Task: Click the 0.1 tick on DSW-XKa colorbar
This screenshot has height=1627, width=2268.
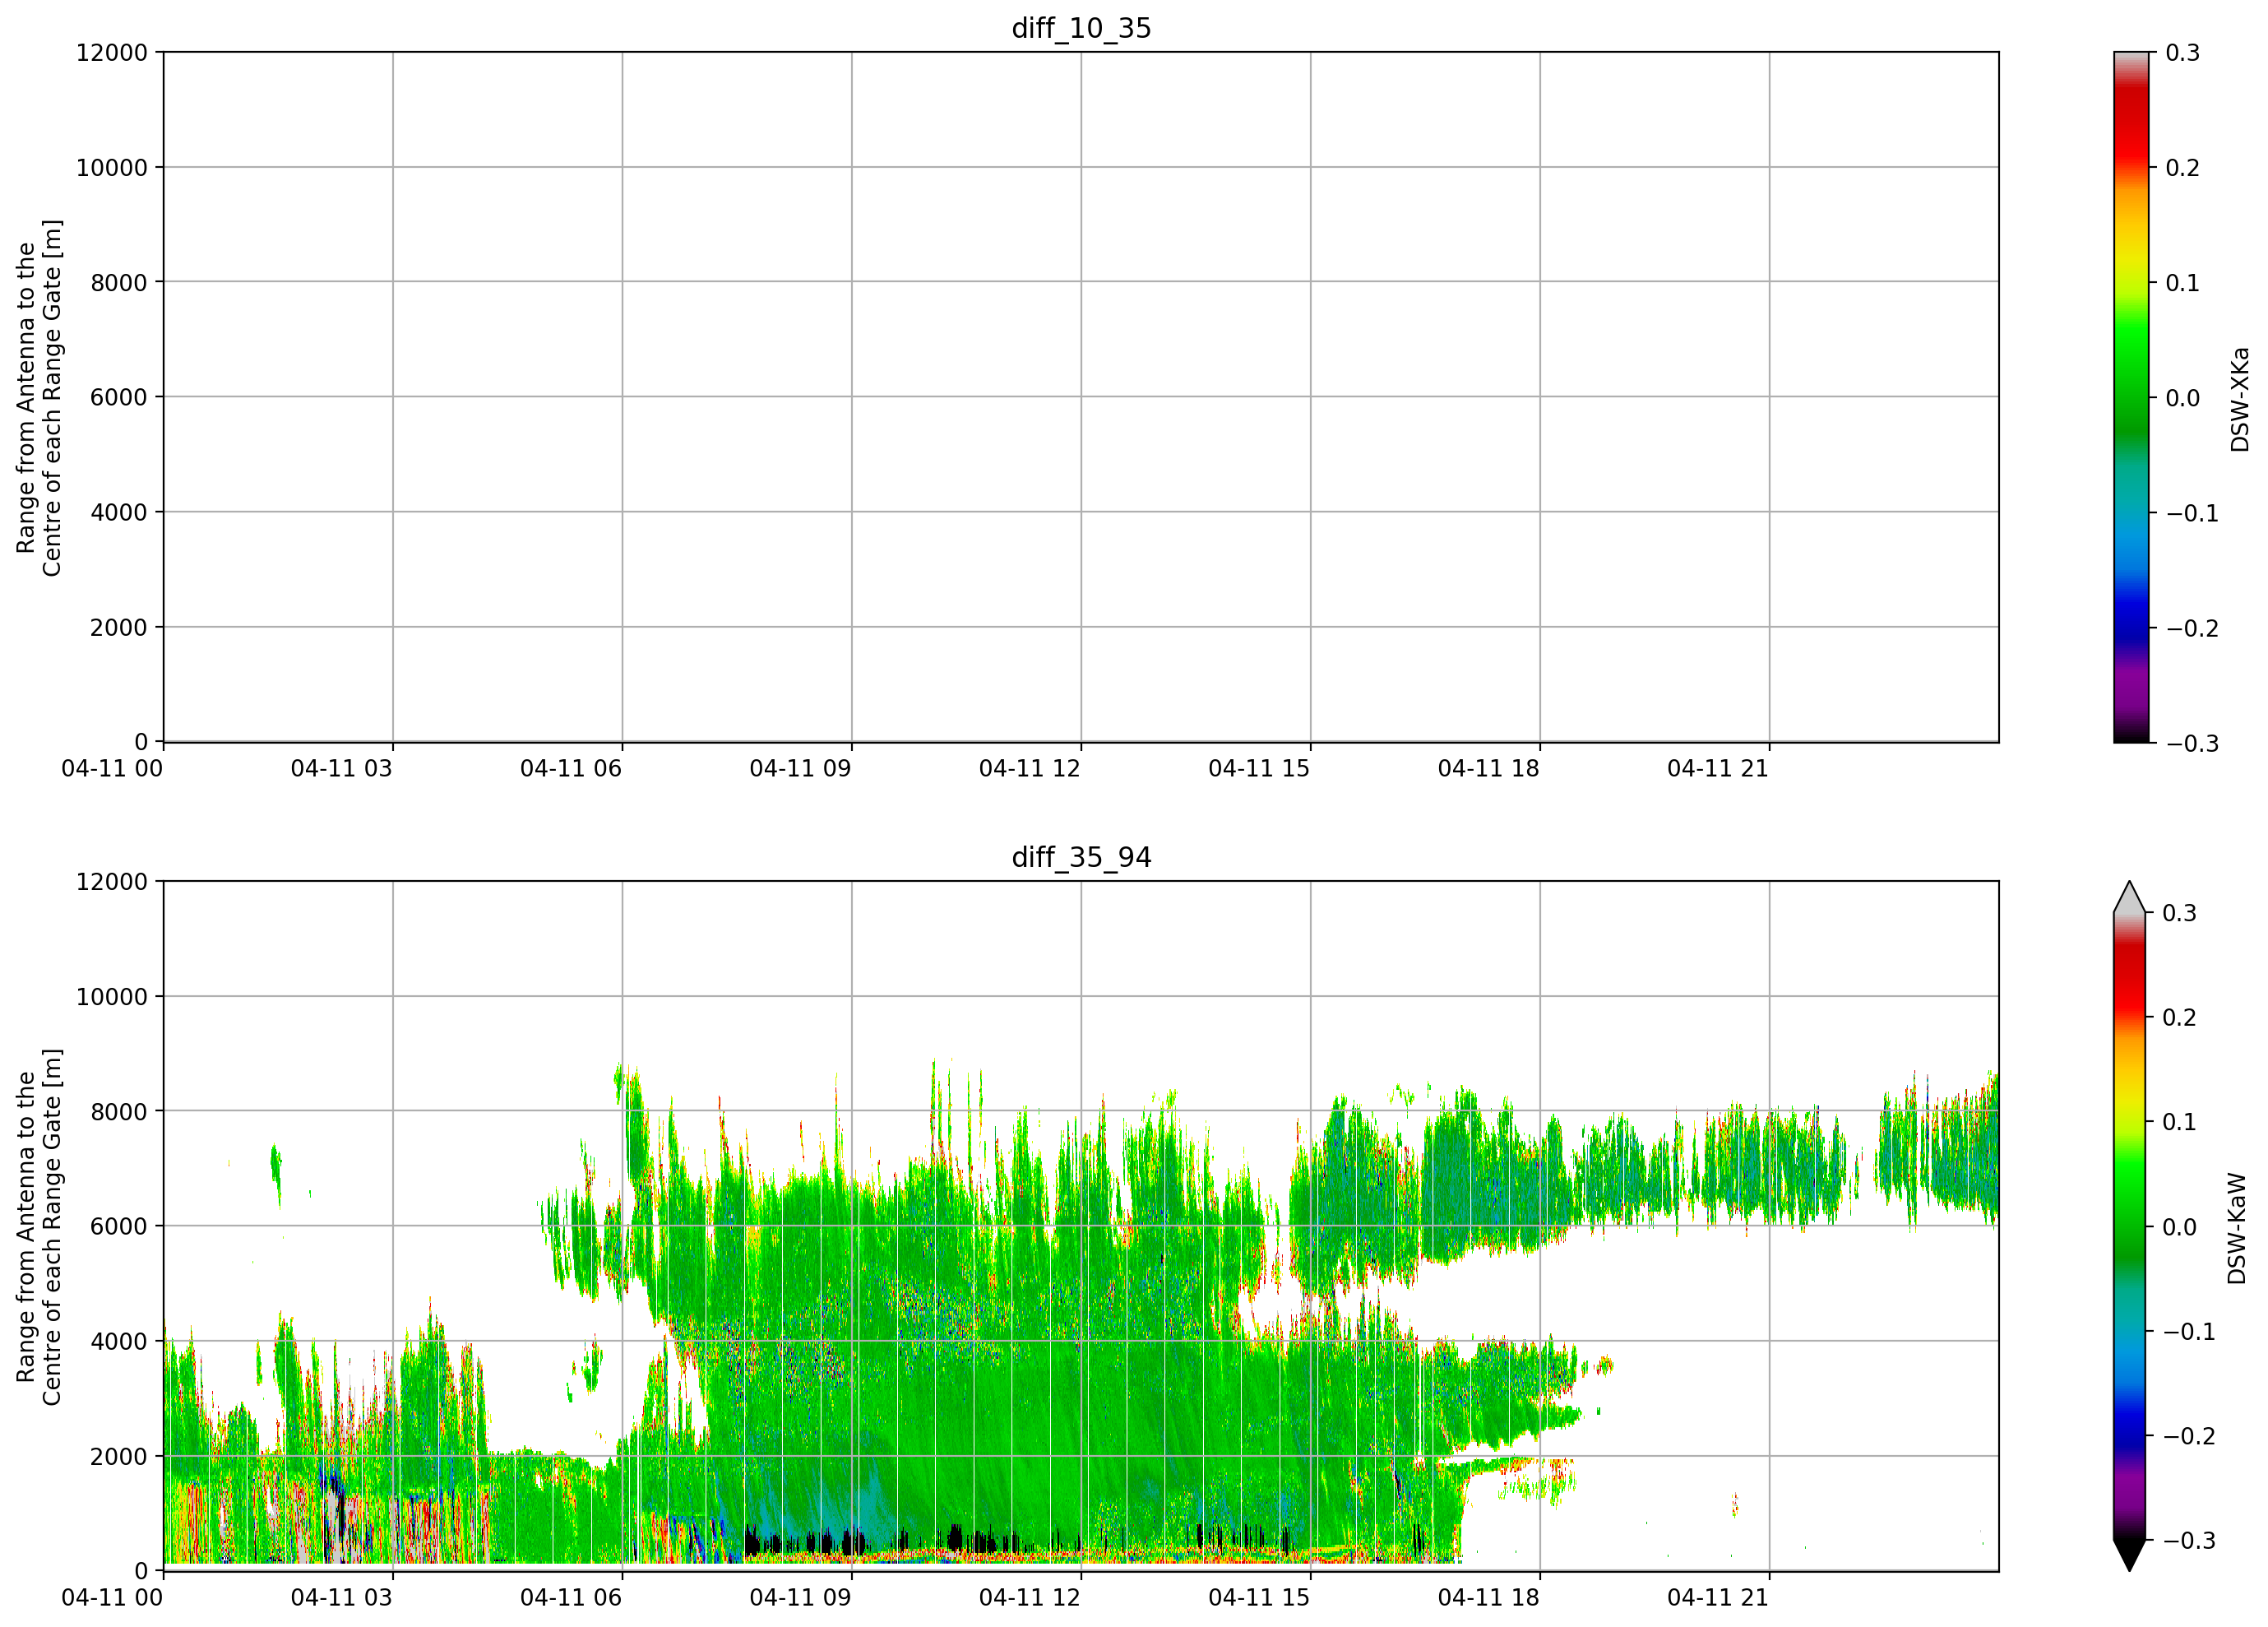Action: 2182,283
